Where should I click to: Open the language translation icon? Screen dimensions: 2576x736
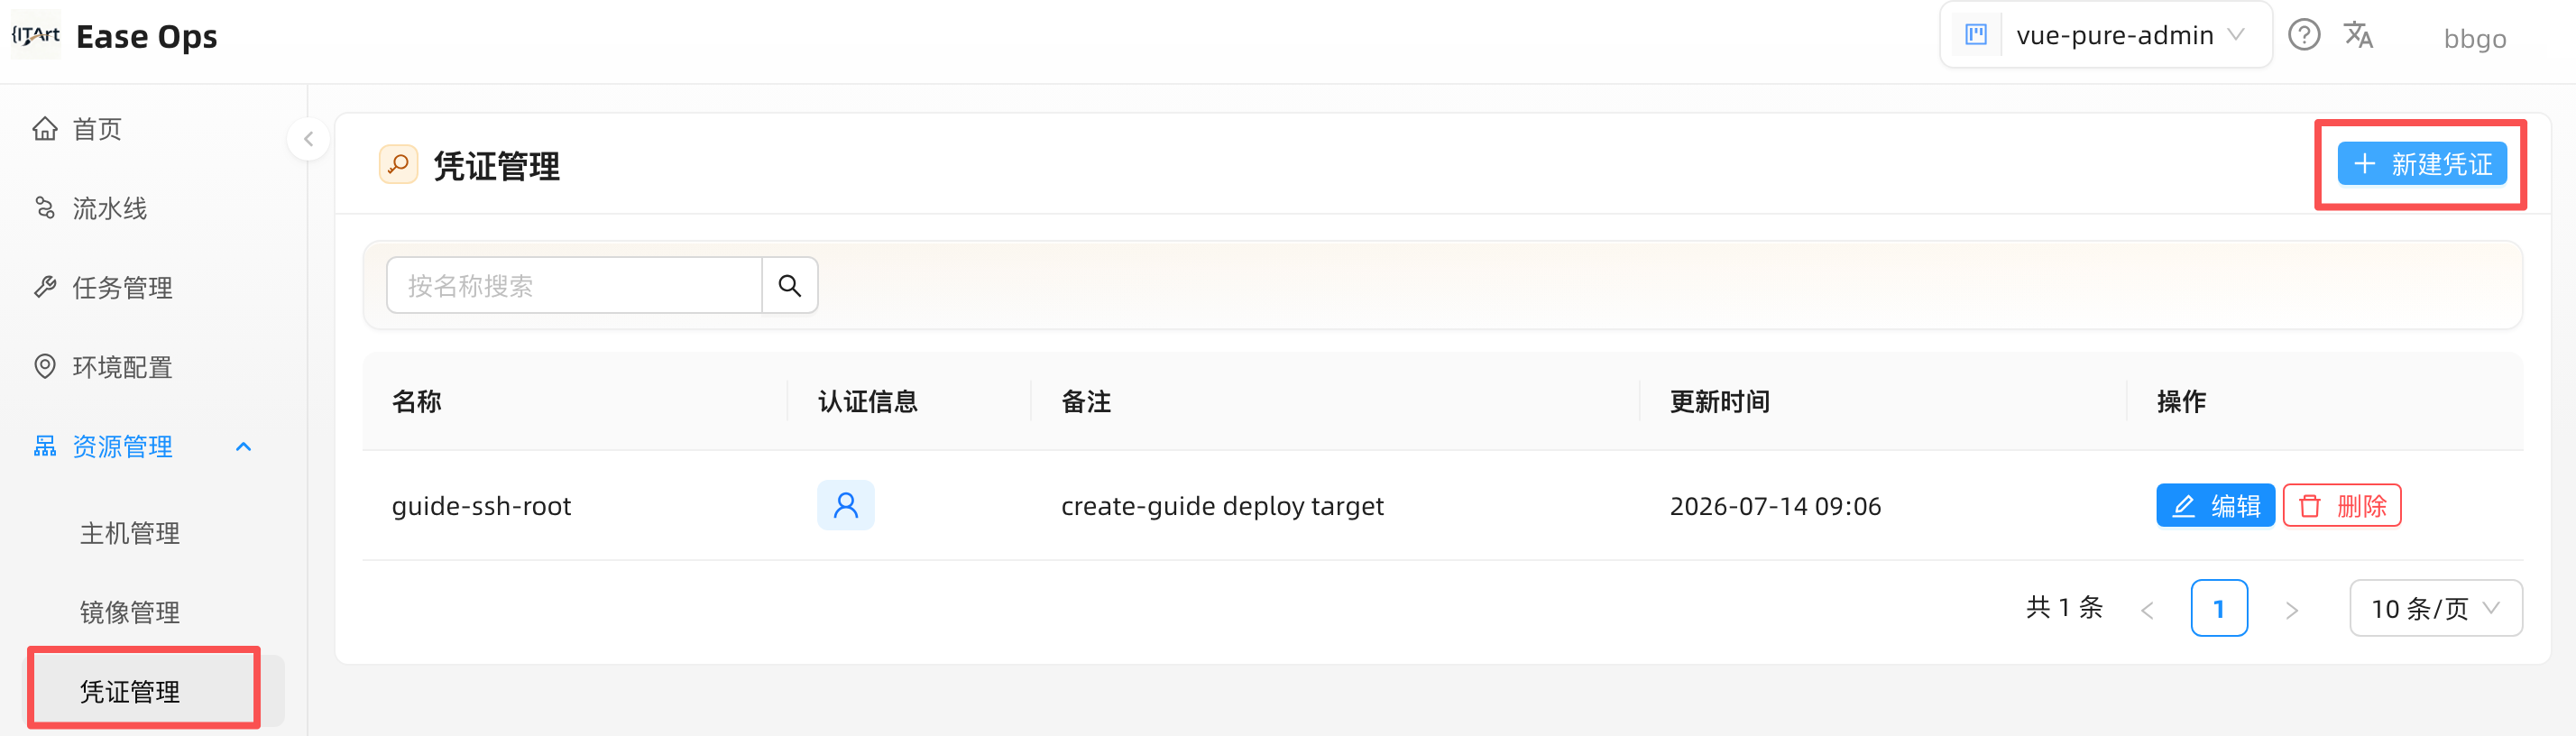coord(2358,35)
